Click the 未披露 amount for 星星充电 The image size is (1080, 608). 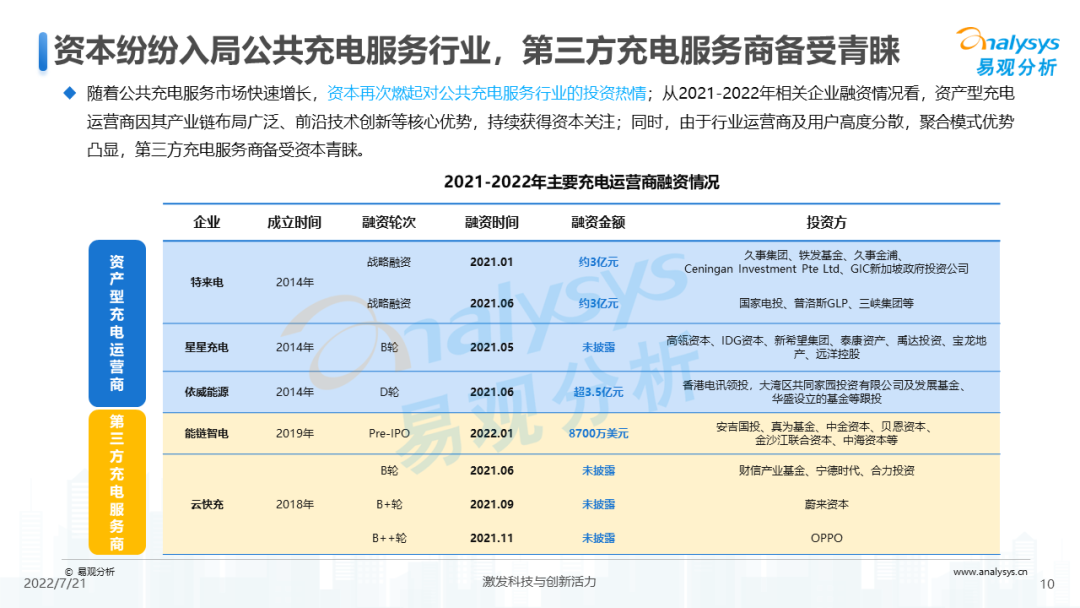[598, 347]
